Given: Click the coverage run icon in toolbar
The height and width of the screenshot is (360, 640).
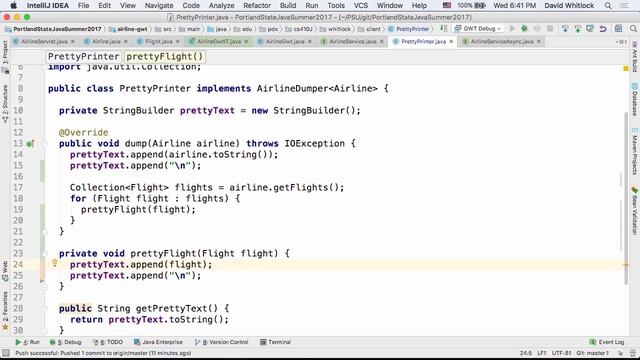Looking at the screenshot, I should pos(537,29).
